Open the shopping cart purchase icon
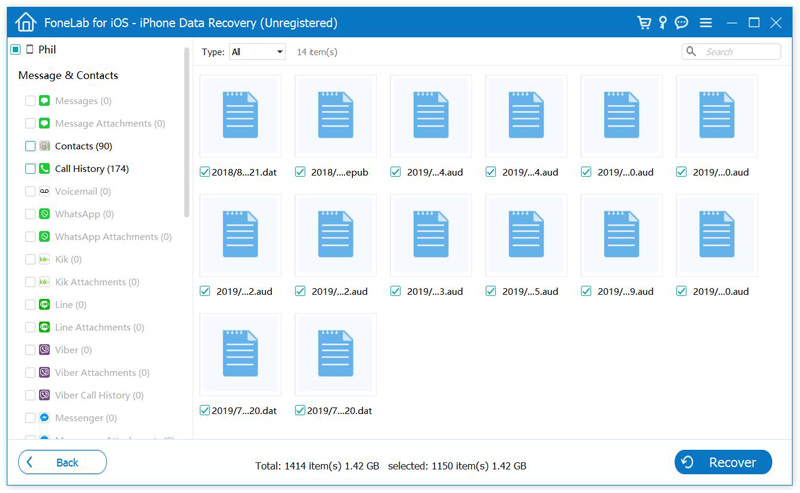Screen dimensions: 800x493 [644, 22]
